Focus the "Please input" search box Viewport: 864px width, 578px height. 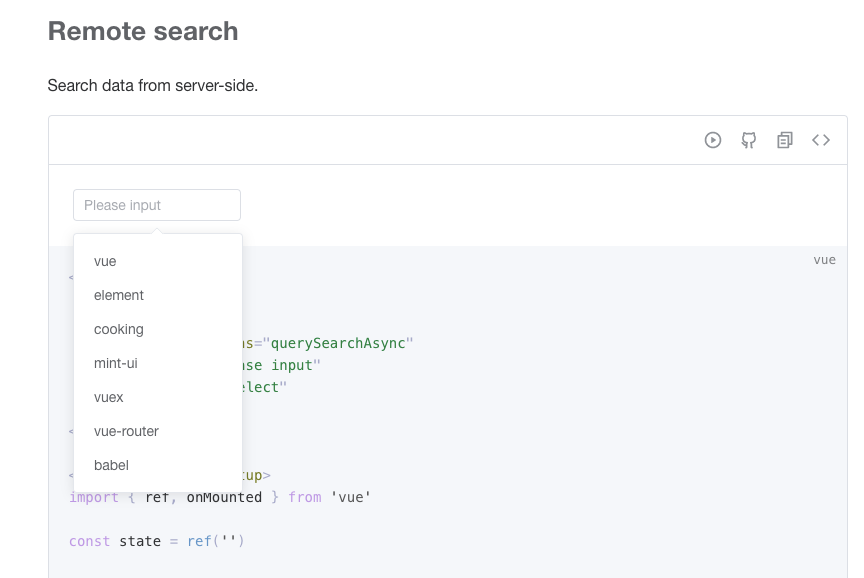click(x=156, y=204)
